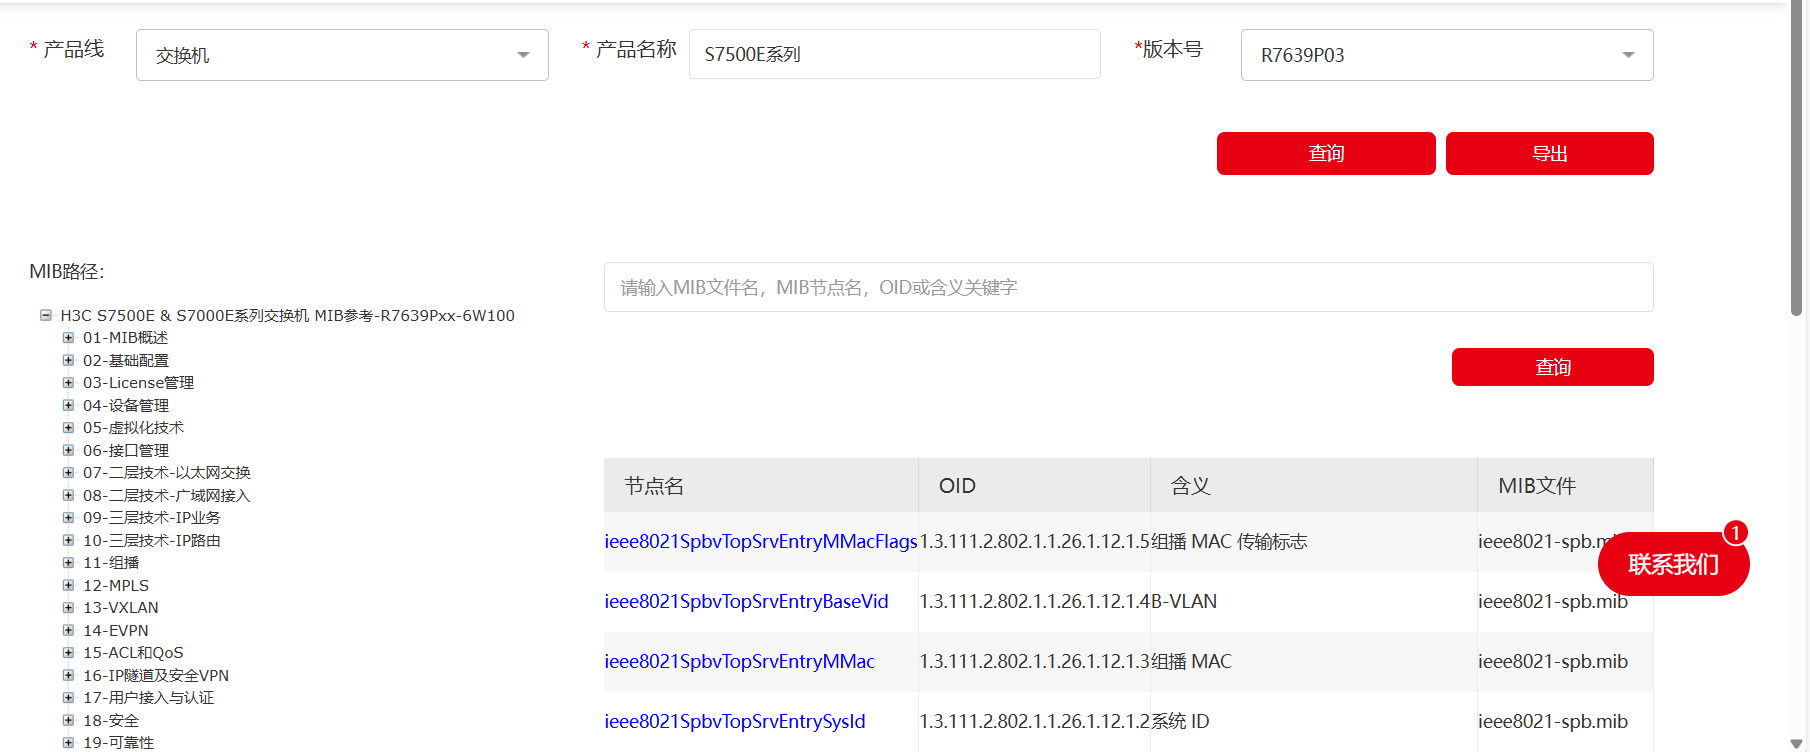Select the 04-设备管理 tree label

point(126,405)
